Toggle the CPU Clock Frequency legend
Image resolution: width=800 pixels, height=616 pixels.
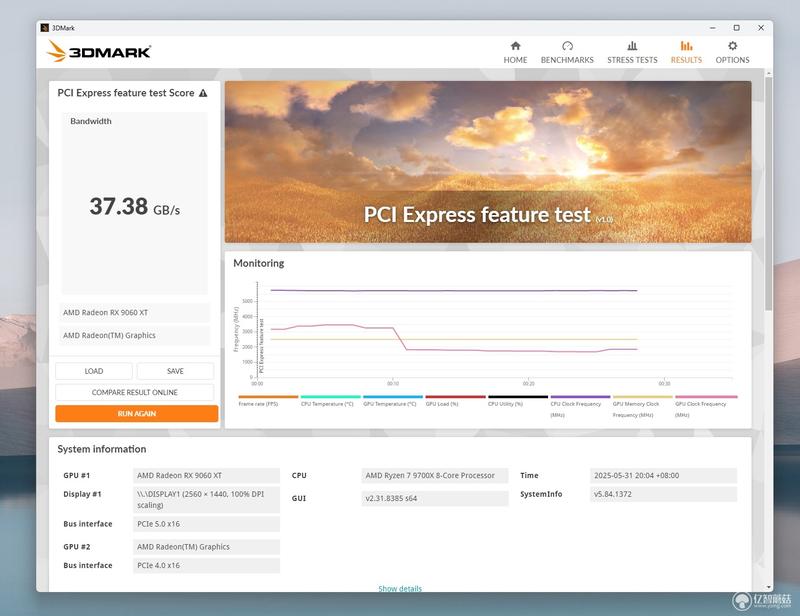point(580,406)
